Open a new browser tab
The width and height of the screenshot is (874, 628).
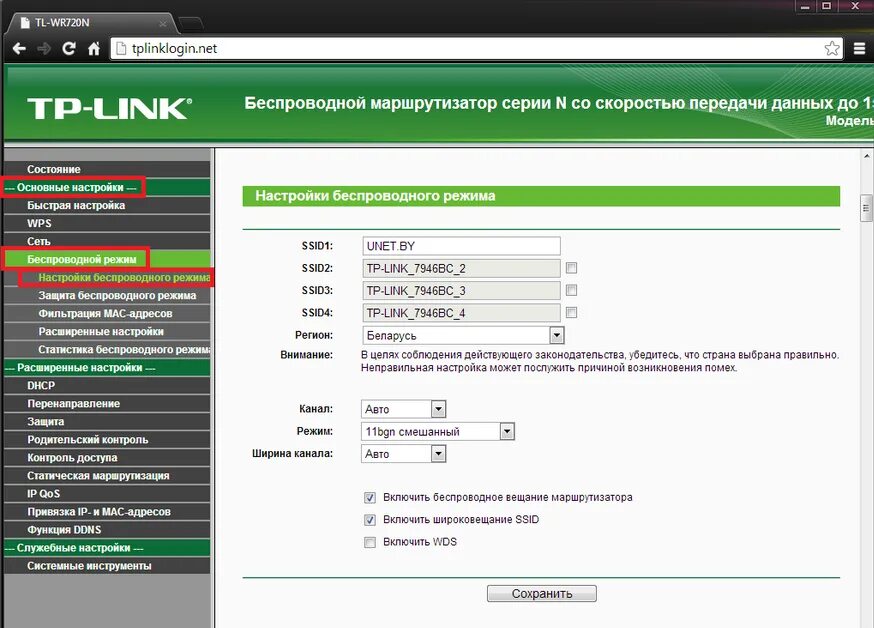(191, 23)
